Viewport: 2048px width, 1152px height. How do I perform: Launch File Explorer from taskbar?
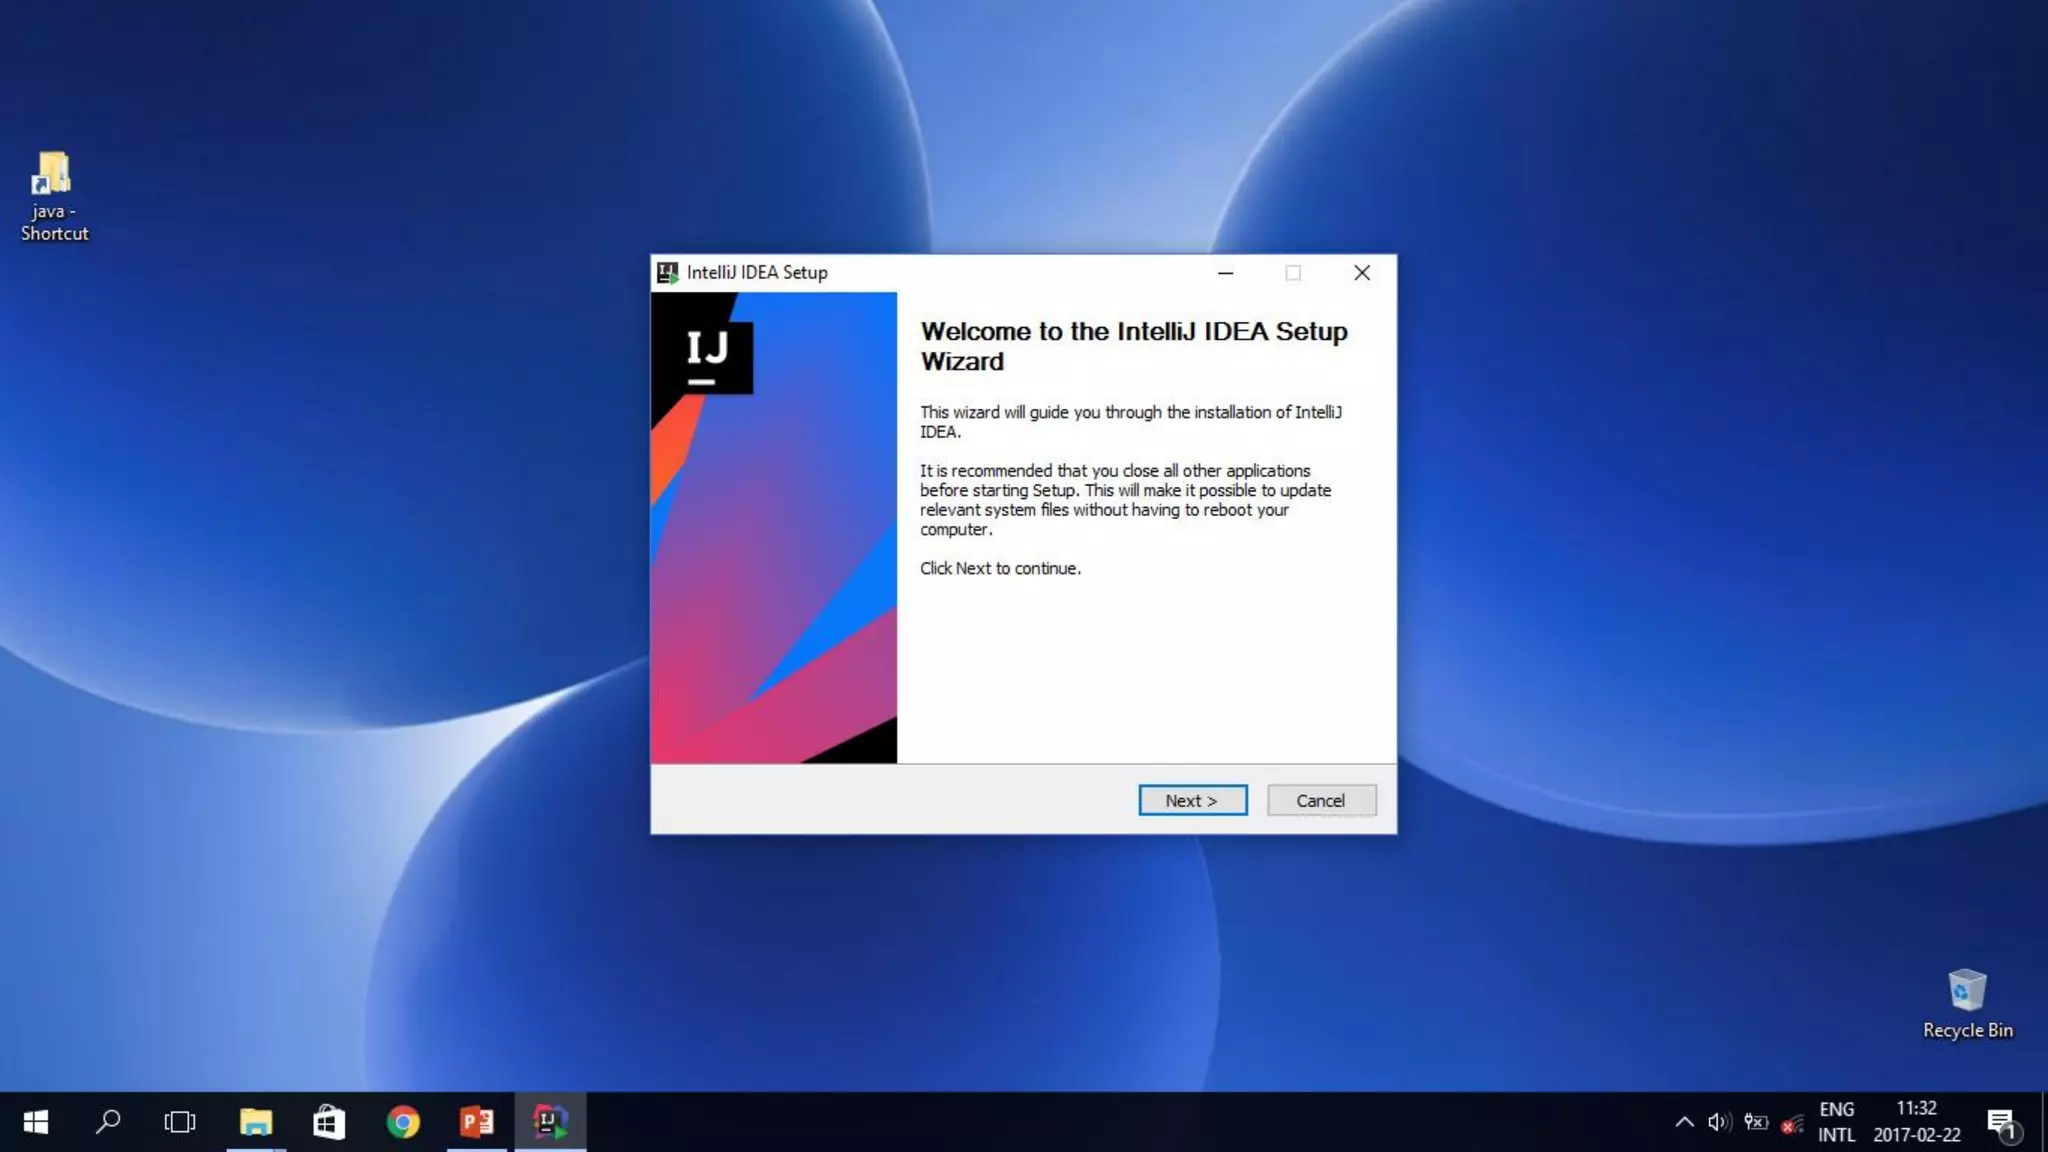pyautogui.click(x=256, y=1122)
